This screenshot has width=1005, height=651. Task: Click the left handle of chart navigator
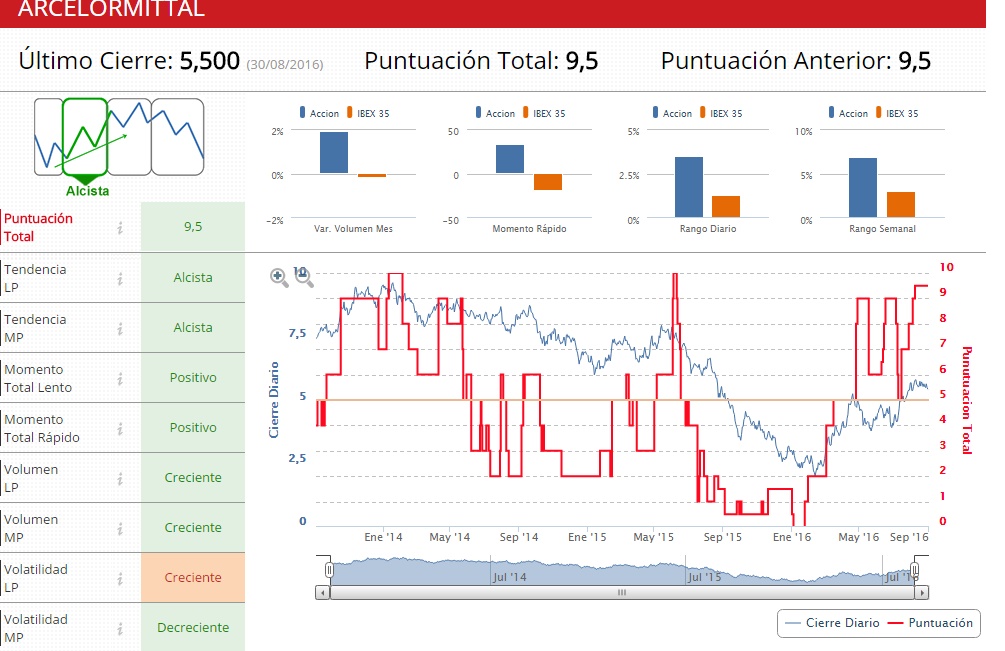(x=328, y=570)
